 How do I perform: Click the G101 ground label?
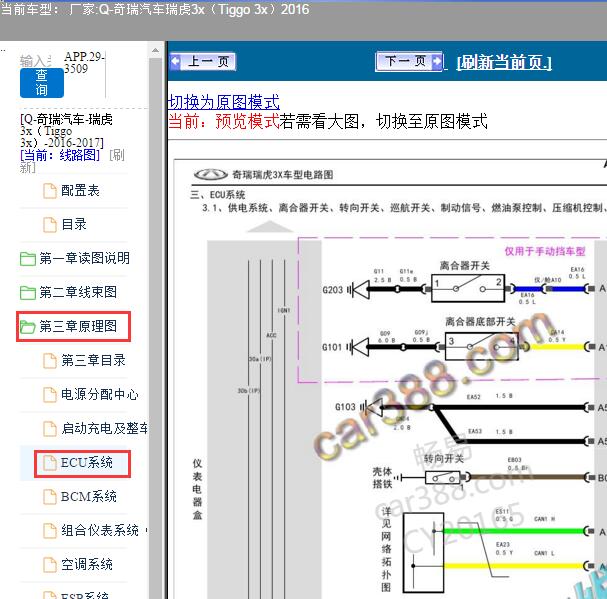(332, 347)
